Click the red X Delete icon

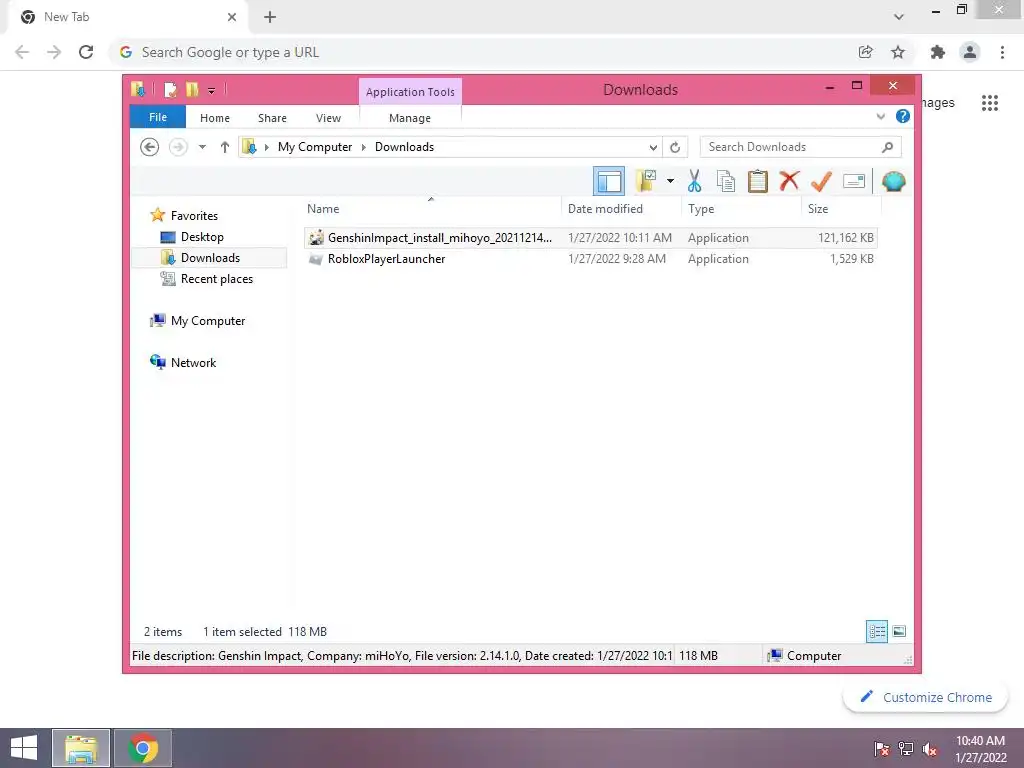[789, 180]
